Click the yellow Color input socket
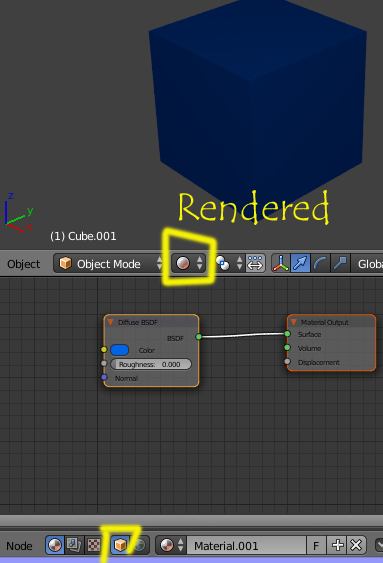 click(x=104, y=349)
